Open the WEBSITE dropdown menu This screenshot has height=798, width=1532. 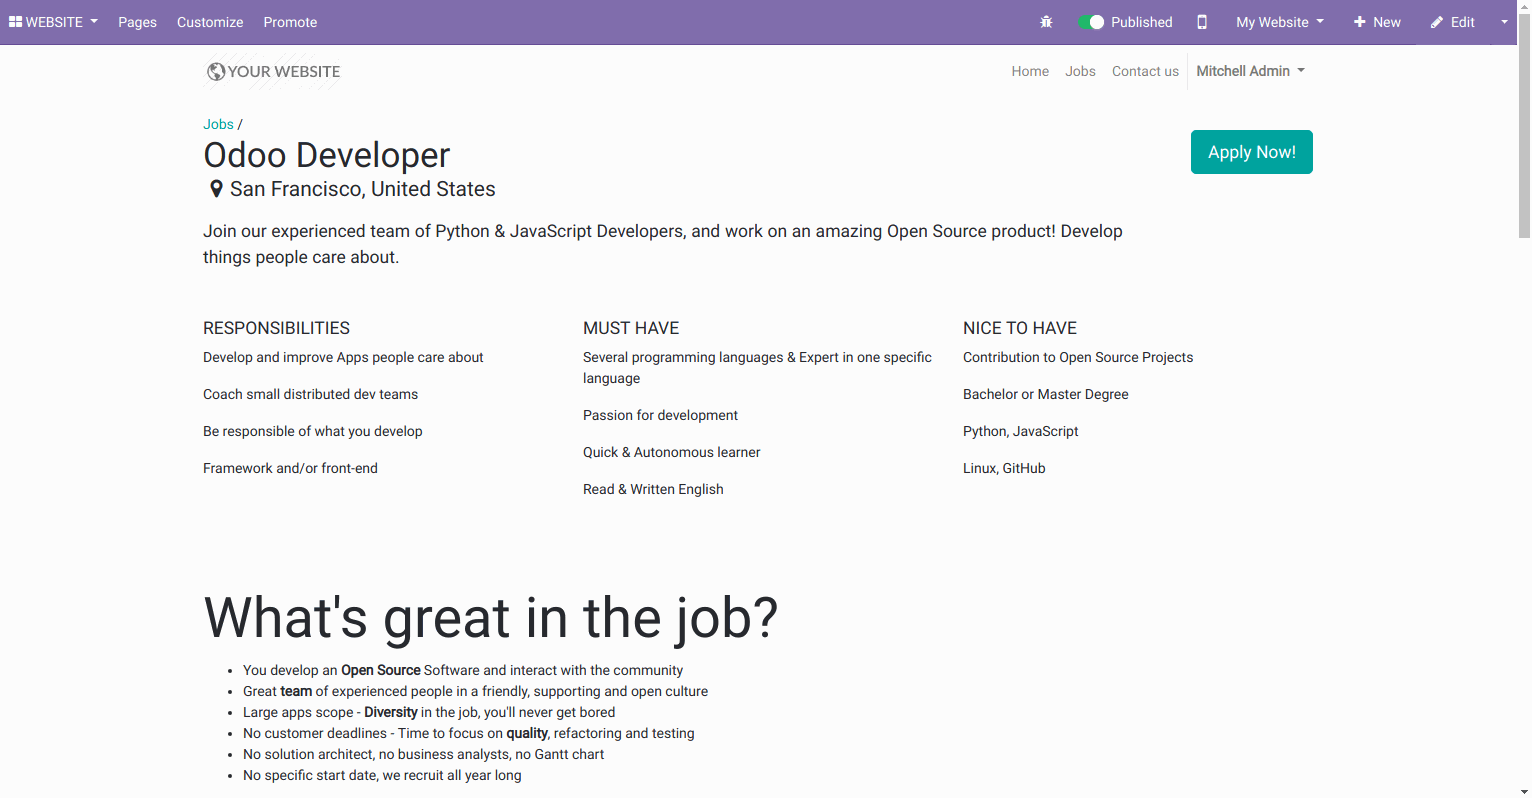pos(53,21)
